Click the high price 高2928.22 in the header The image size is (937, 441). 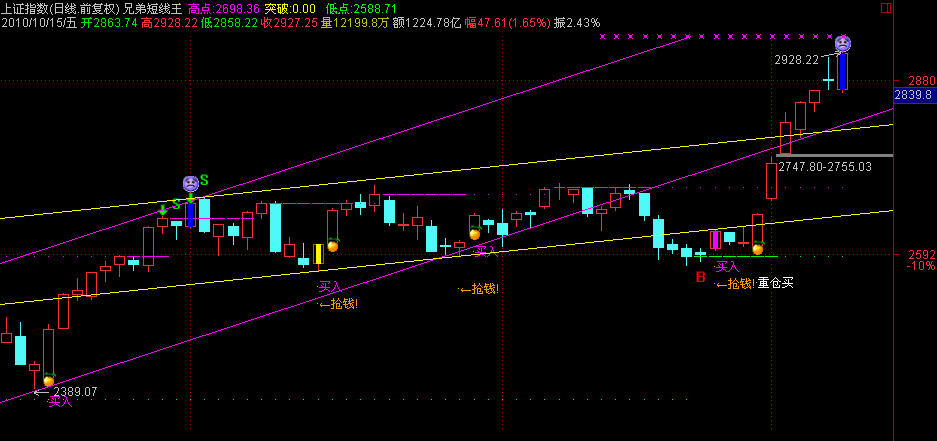(x=170, y=23)
